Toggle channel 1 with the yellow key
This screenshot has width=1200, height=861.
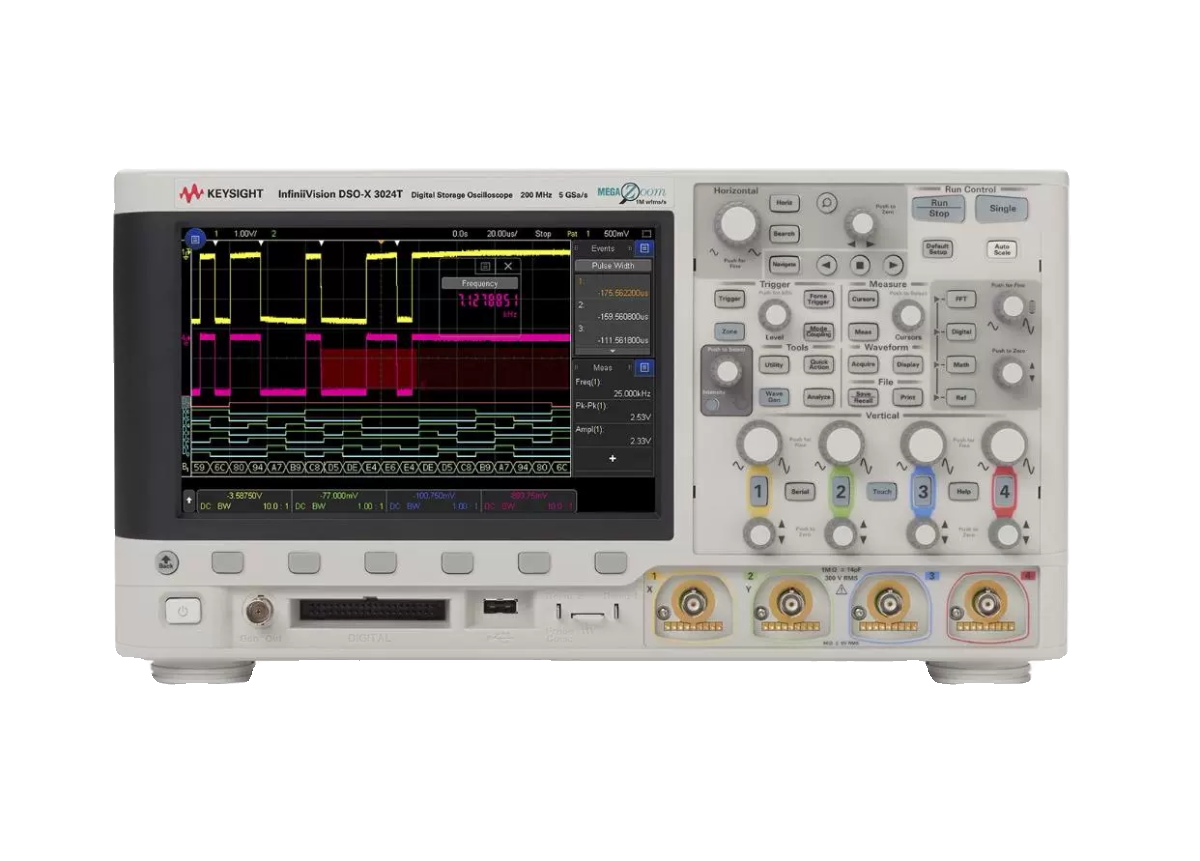[759, 491]
